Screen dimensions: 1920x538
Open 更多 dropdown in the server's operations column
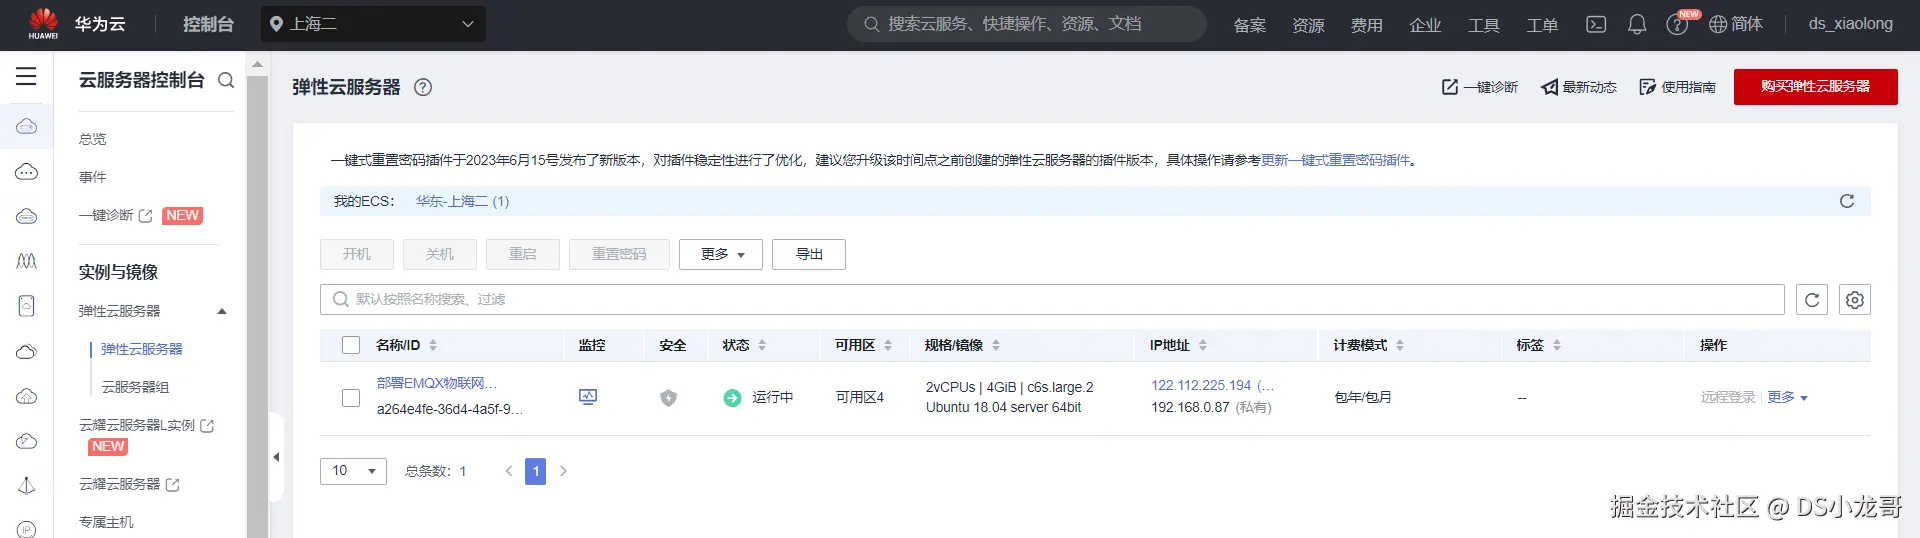[1788, 397]
